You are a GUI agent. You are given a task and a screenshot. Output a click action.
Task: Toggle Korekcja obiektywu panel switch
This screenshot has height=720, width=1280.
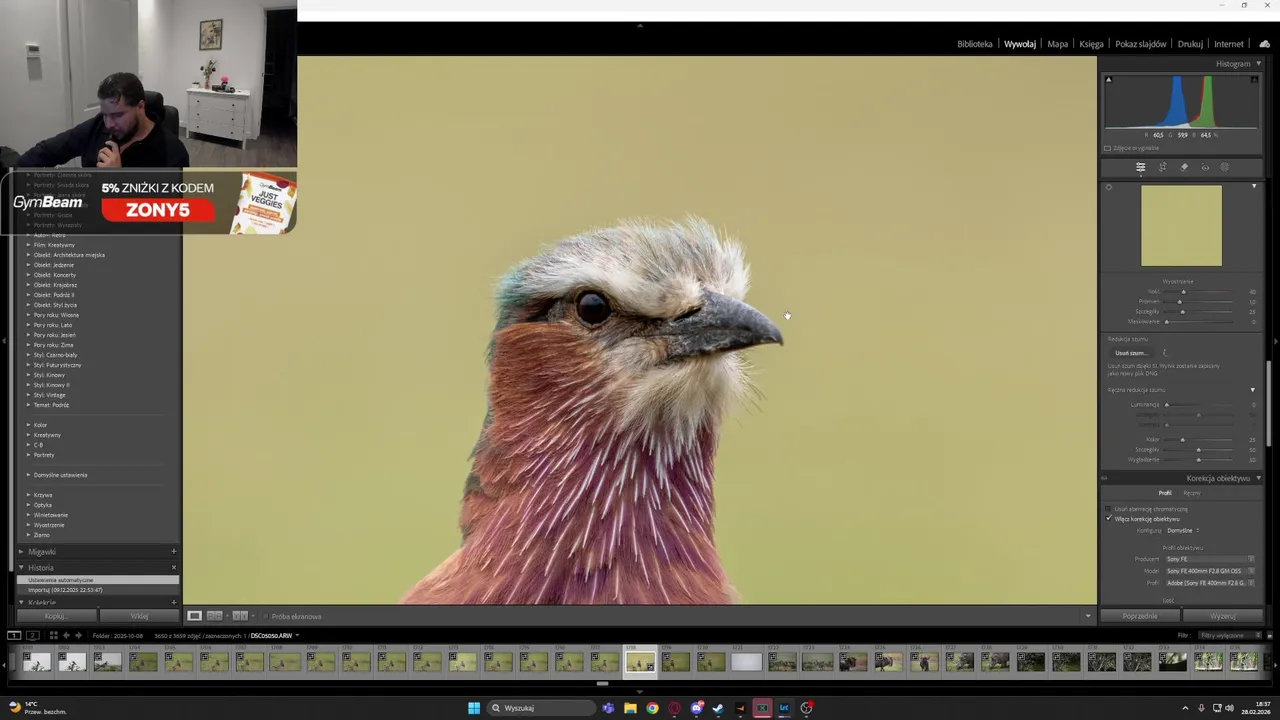[x=1104, y=478]
